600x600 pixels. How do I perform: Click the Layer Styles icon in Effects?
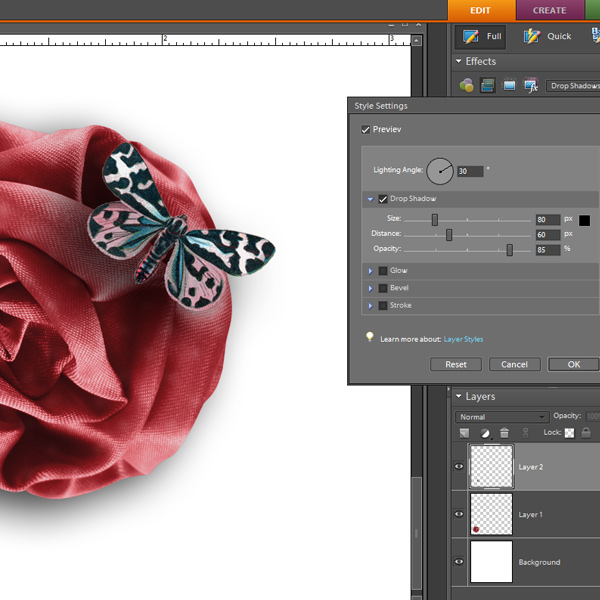[488, 86]
